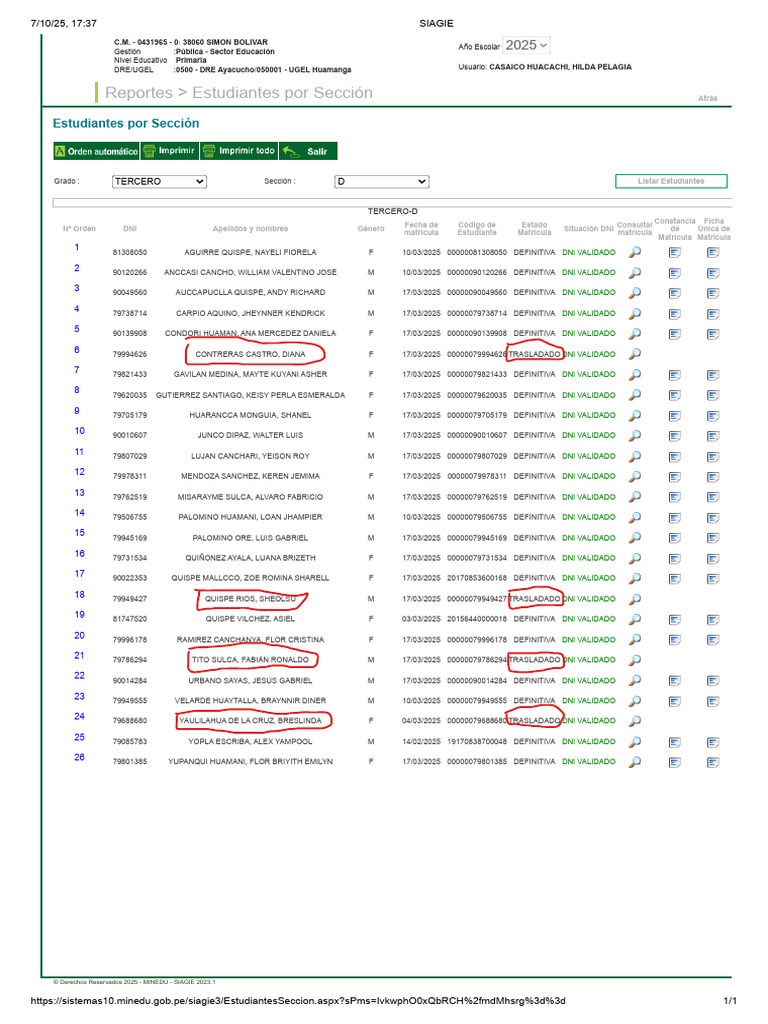768x1024 pixels.
Task: Open the magnifier icon for AGUIRRE QUISPE row
Action: (x=634, y=252)
